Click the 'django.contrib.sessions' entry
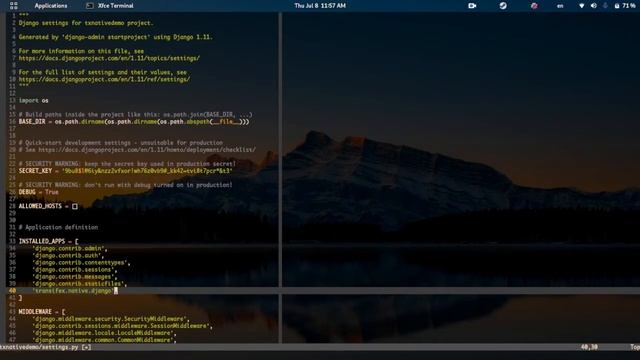 pyautogui.click(x=75, y=269)
